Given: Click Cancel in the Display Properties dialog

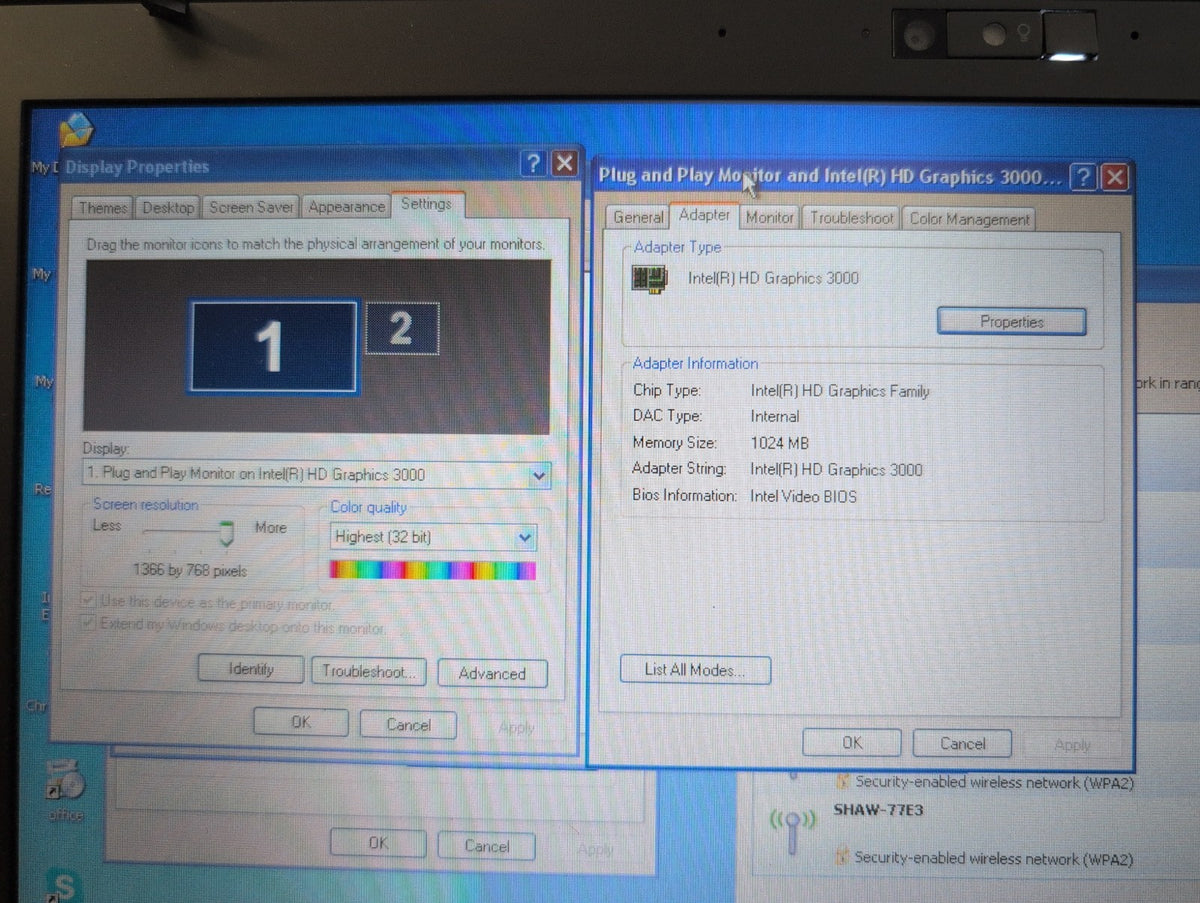Looking at the screenshot, I should point(408,724).
